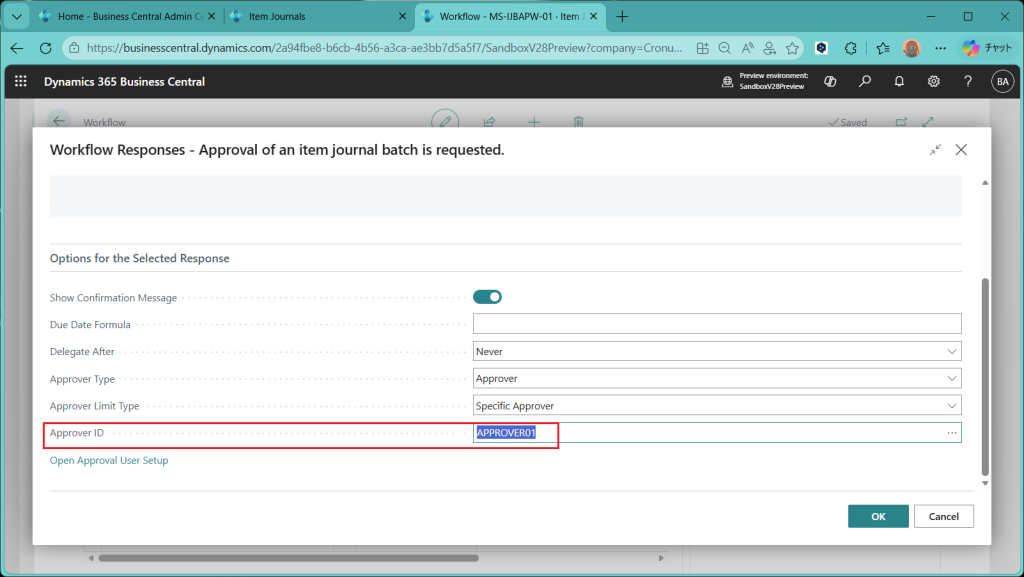
Task: Click the Due Date Formula input field
Action: click(x=716, y=324)
